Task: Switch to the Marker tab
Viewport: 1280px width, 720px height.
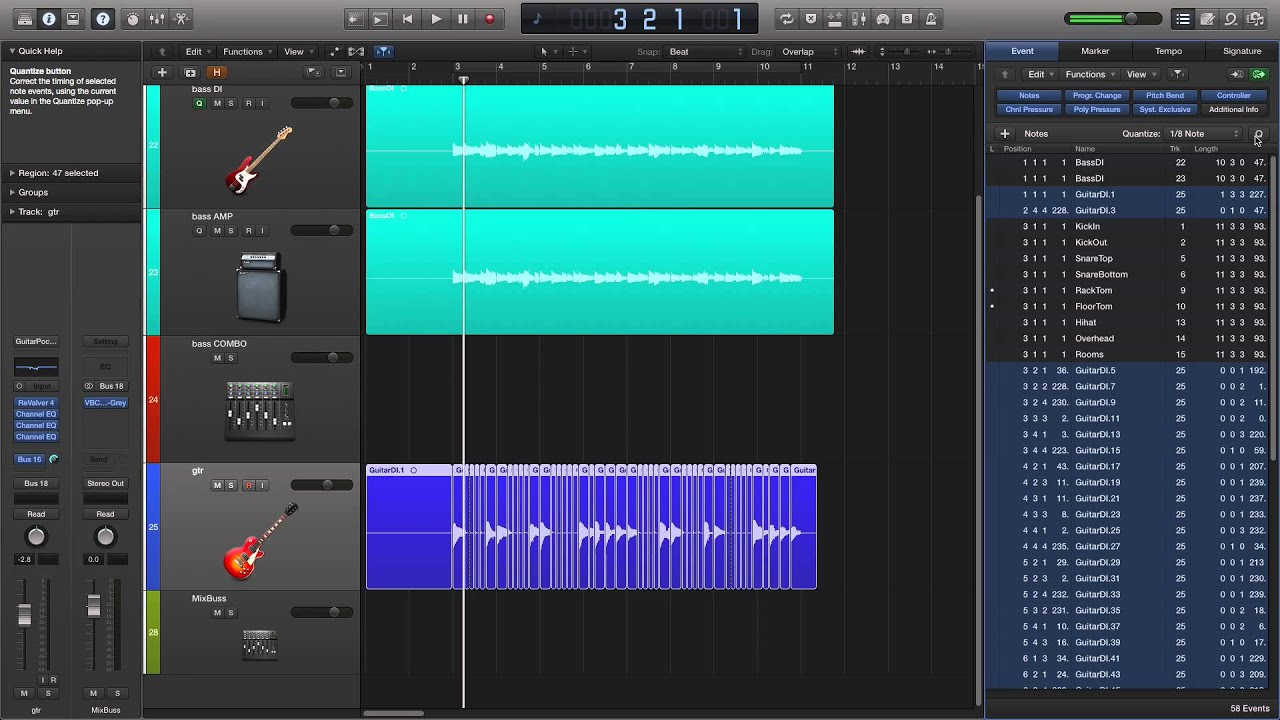Action: [x=1095, y=51]
